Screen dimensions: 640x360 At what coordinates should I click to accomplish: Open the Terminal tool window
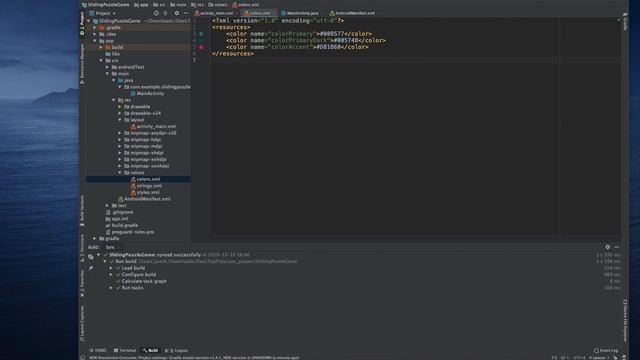click(125, 350)
